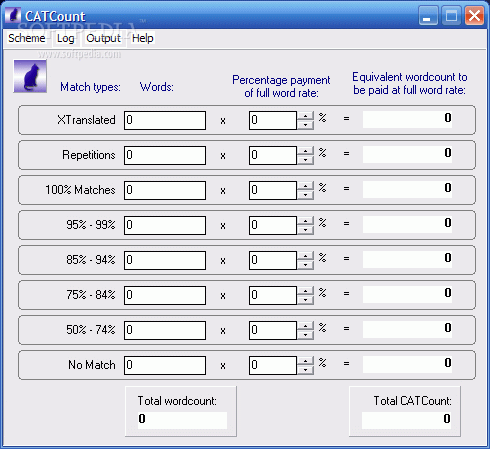
Task: Open the Scheme menu
Action: point(26,38)
